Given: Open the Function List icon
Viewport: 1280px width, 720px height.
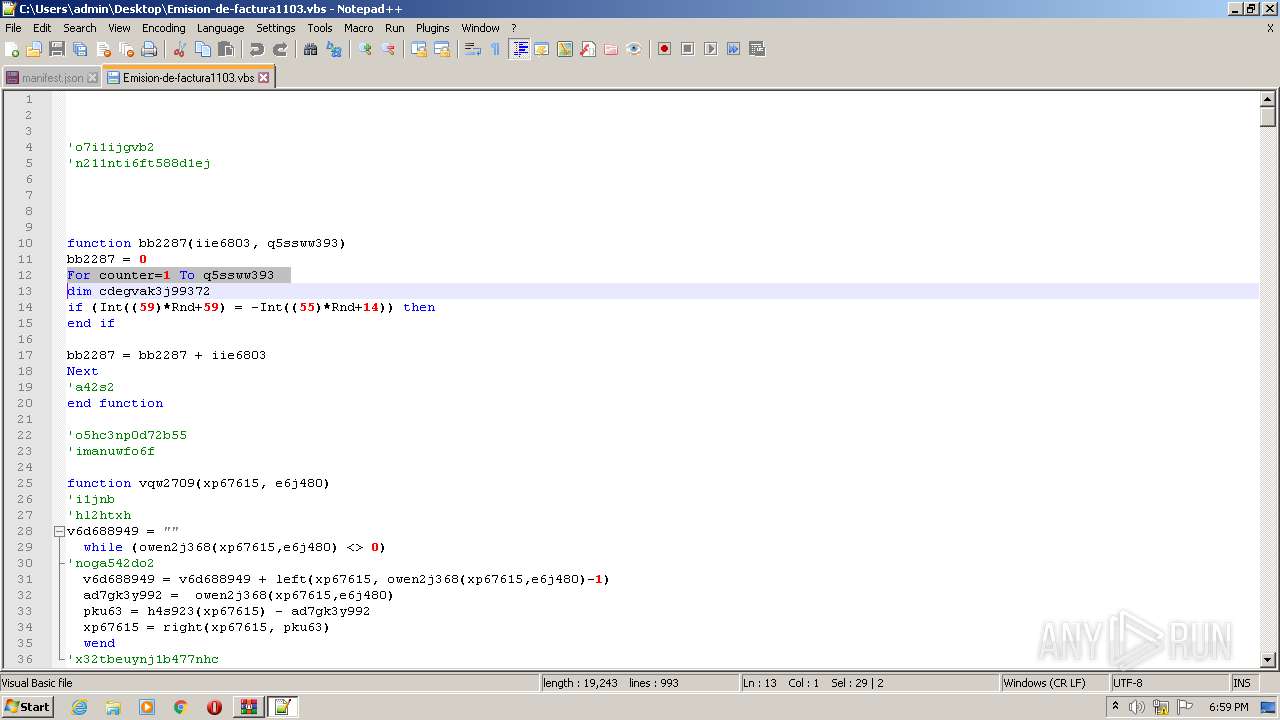Looking at the screenshot, I should coord(588,49).
